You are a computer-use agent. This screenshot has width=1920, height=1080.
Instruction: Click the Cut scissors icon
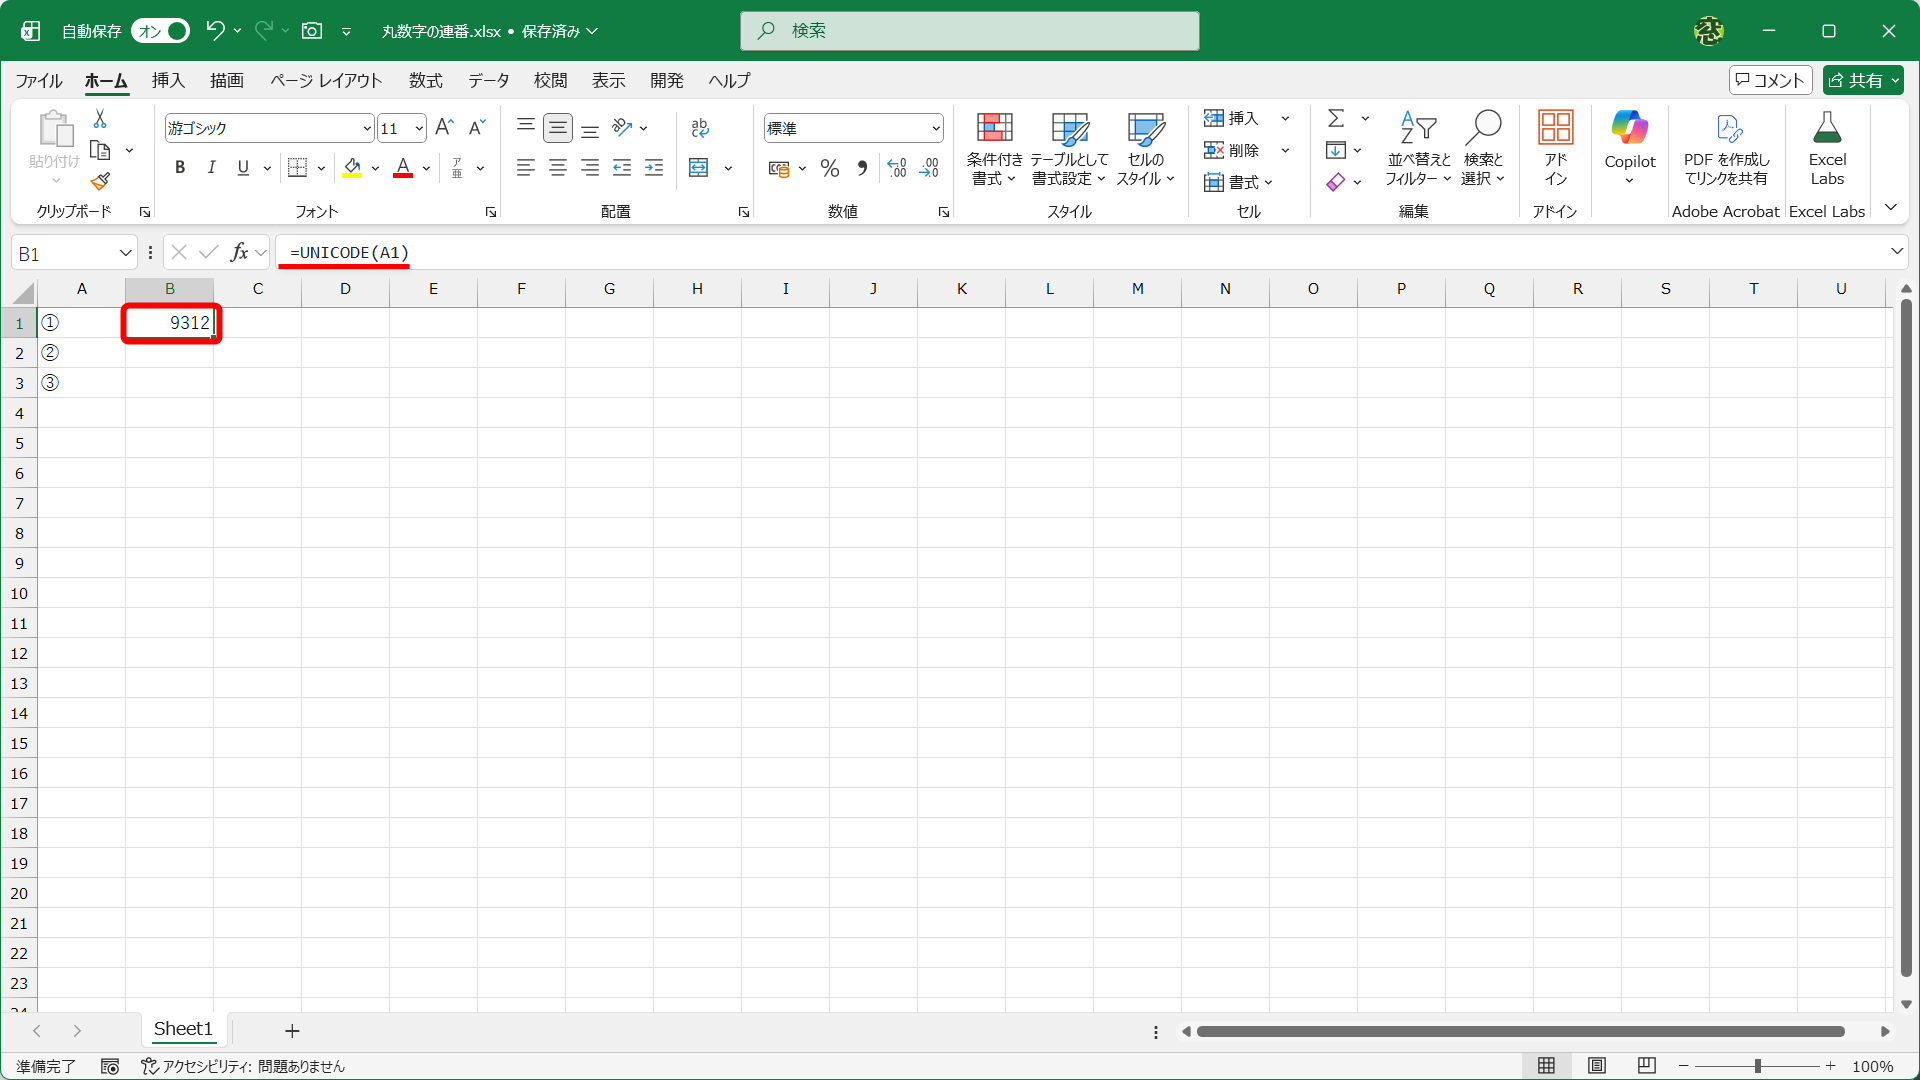pos(100,119)
